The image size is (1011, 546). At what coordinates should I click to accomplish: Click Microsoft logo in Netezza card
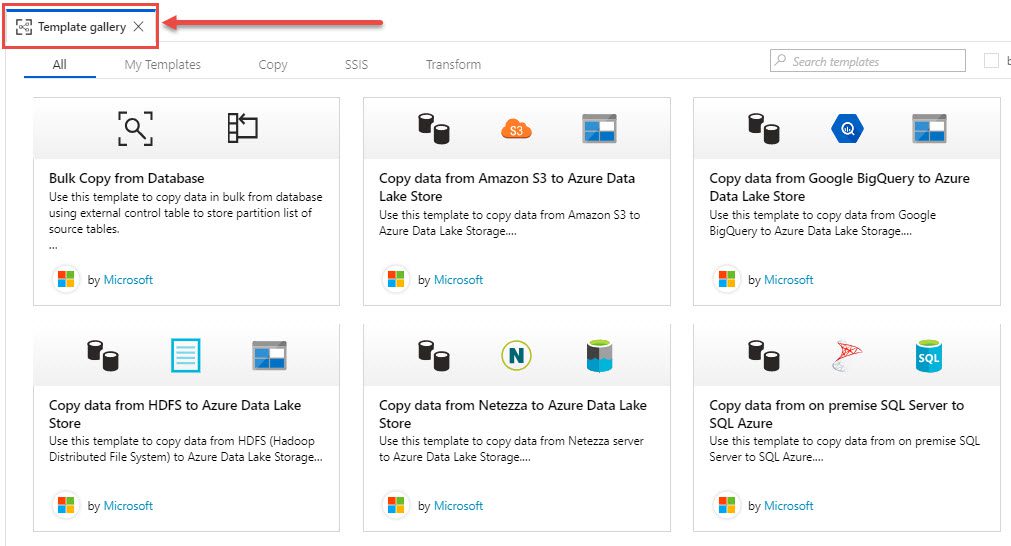tap(396, 505)
